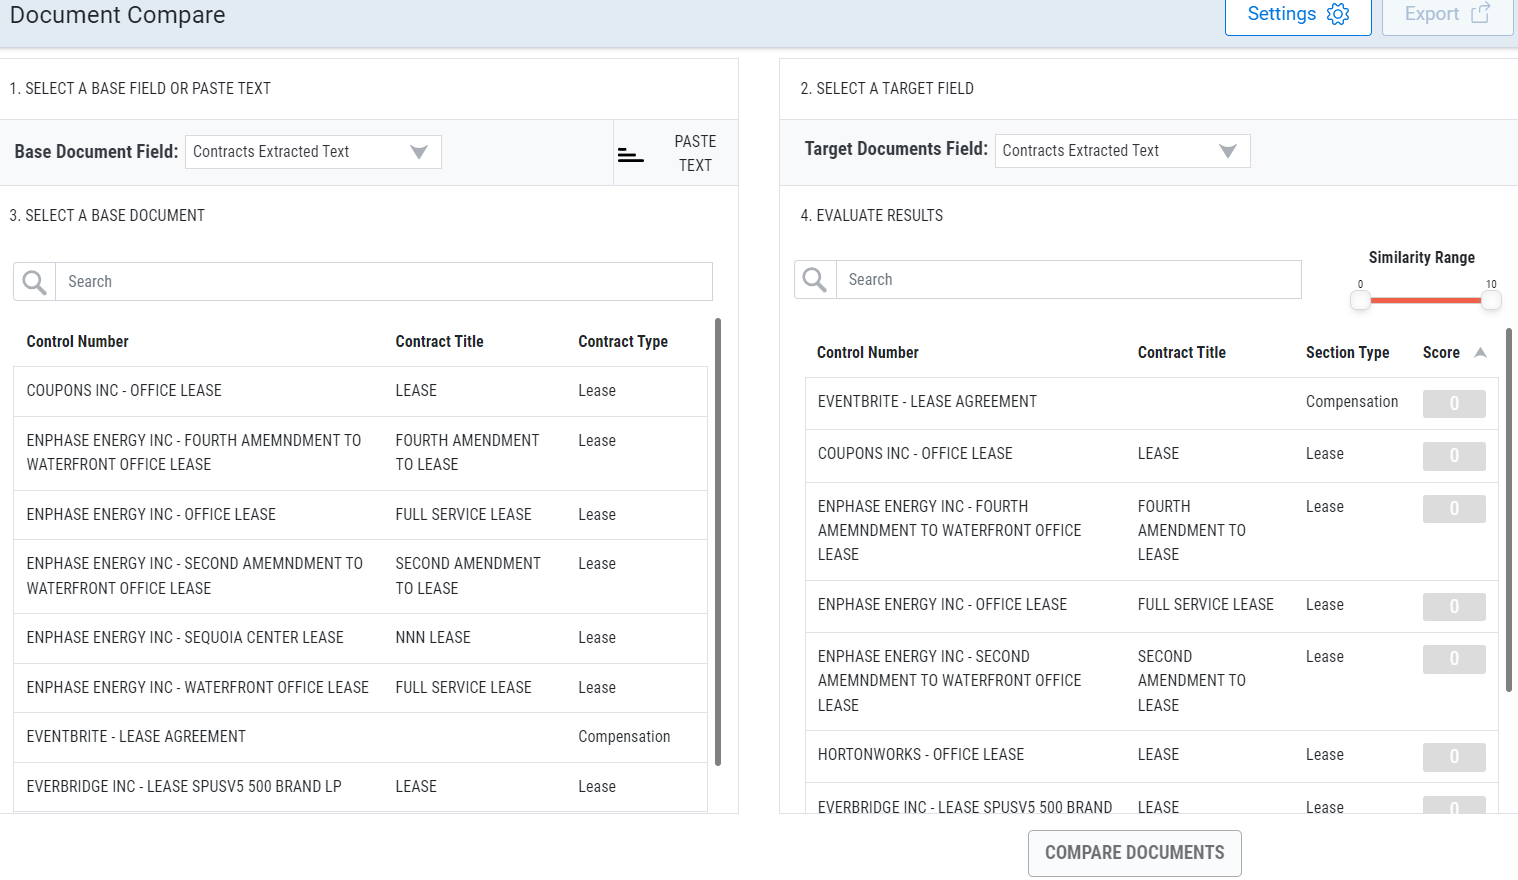
Task: Select EVENTBRITE - LEASE AGREEMENT base document
Action: click(360, 737)
